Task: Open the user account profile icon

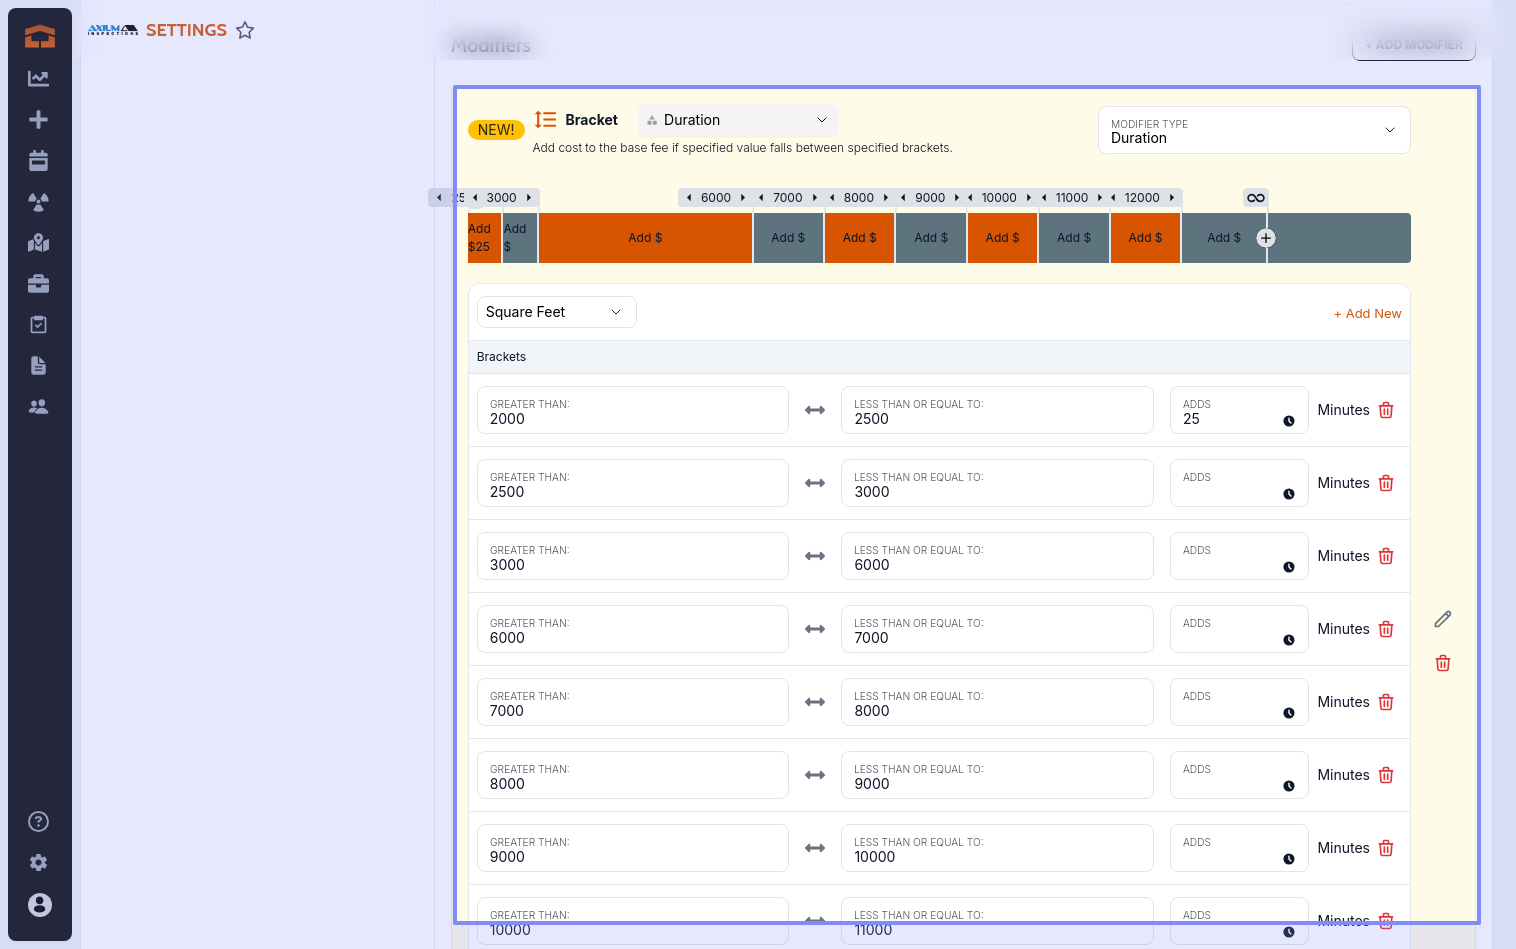Action: tap(39, 905)
